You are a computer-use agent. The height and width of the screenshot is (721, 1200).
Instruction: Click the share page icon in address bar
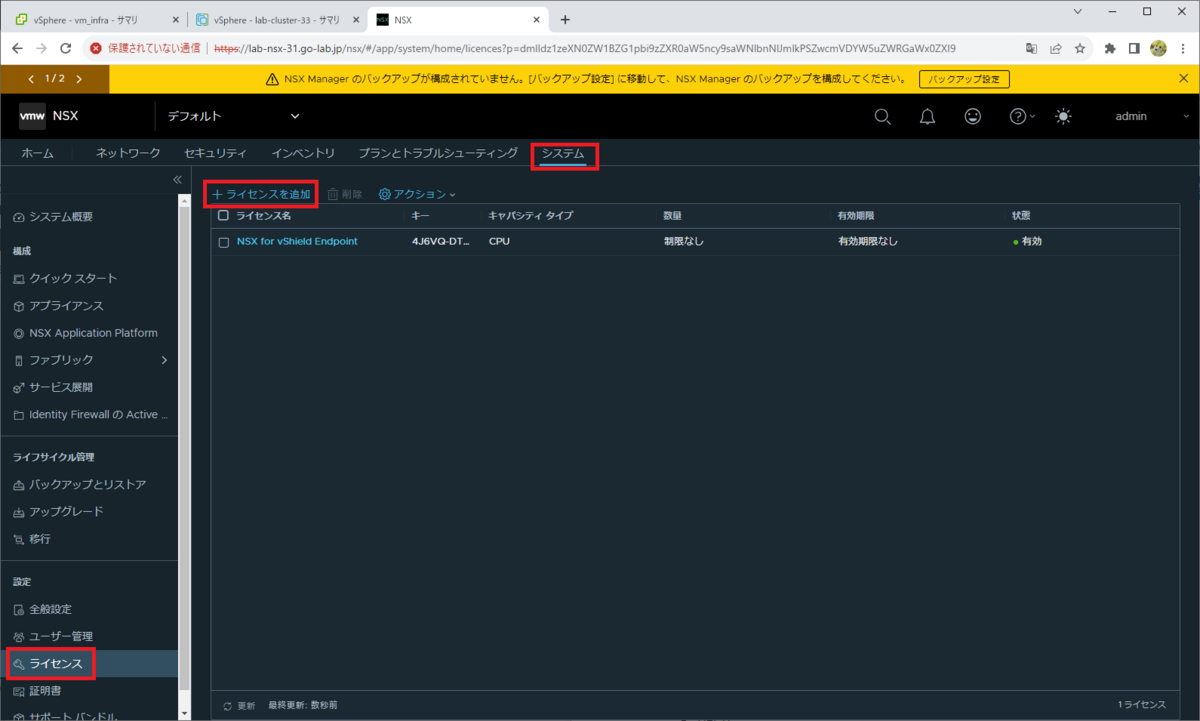(1056, 47)
